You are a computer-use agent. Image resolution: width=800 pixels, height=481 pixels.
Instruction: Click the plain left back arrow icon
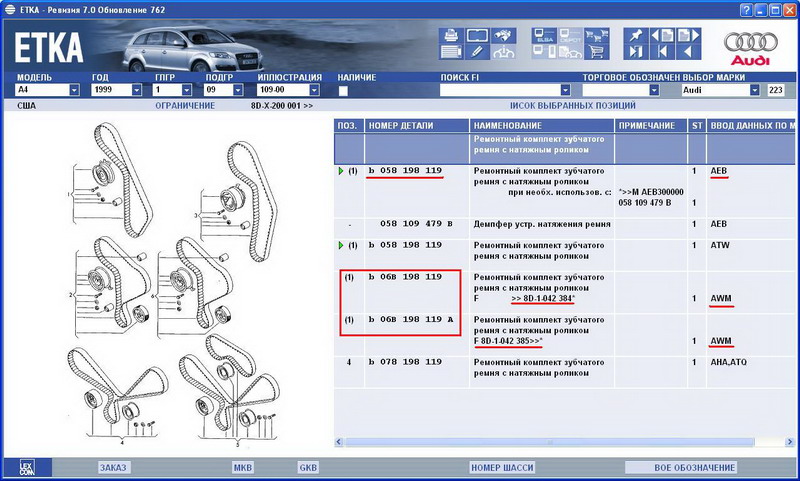688,52
